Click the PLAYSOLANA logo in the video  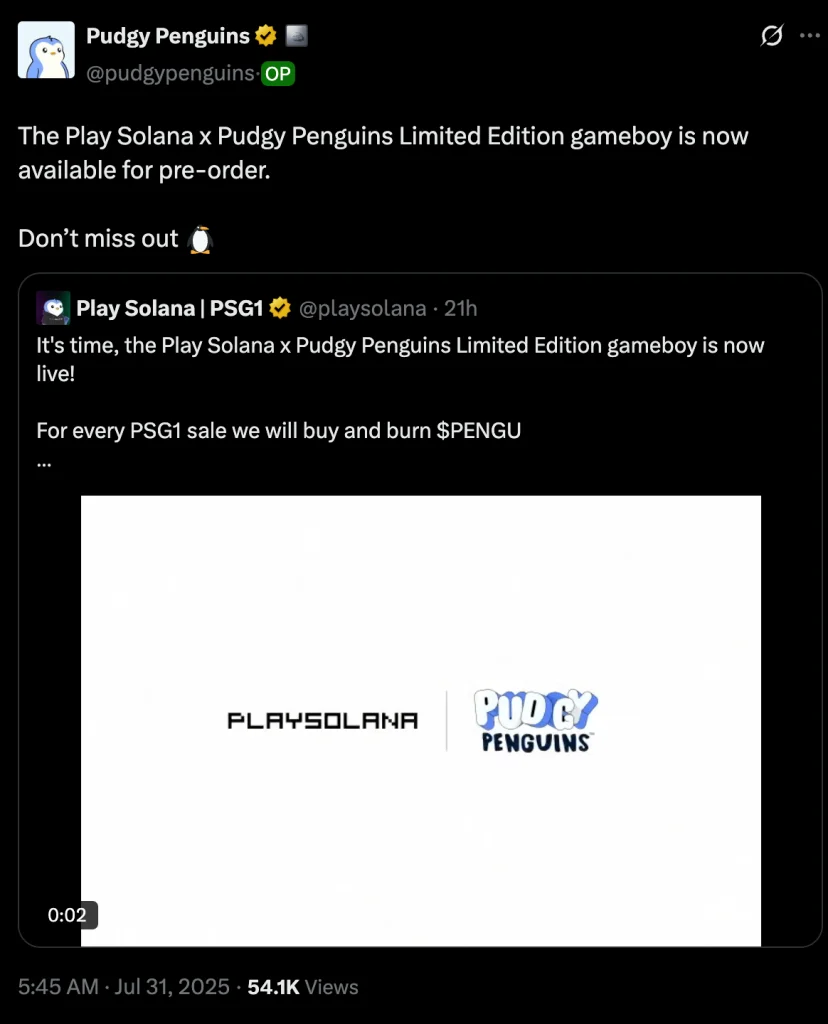tap(323, 720)
